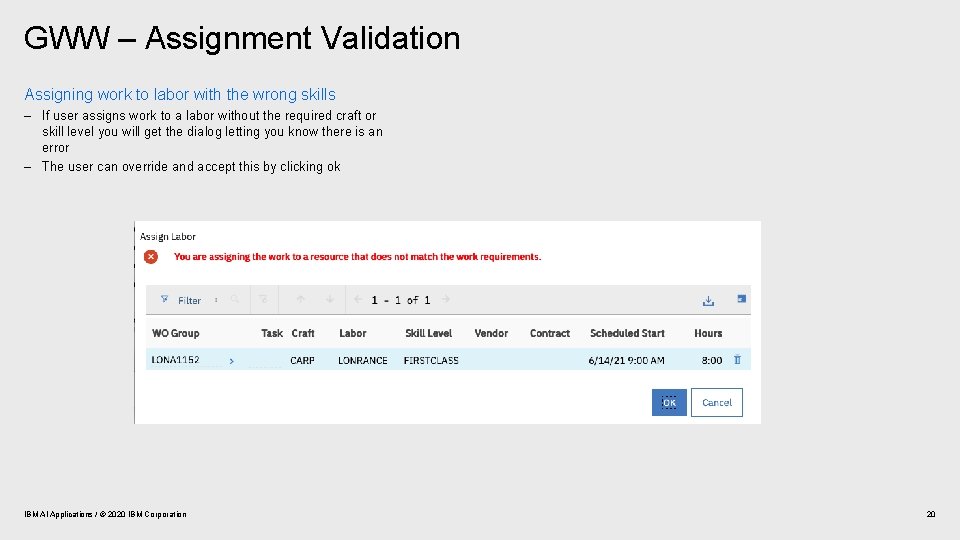The height and width of the screenshot is (540, 960).
Task: Click the download table icon
Action: click(708, 301)
